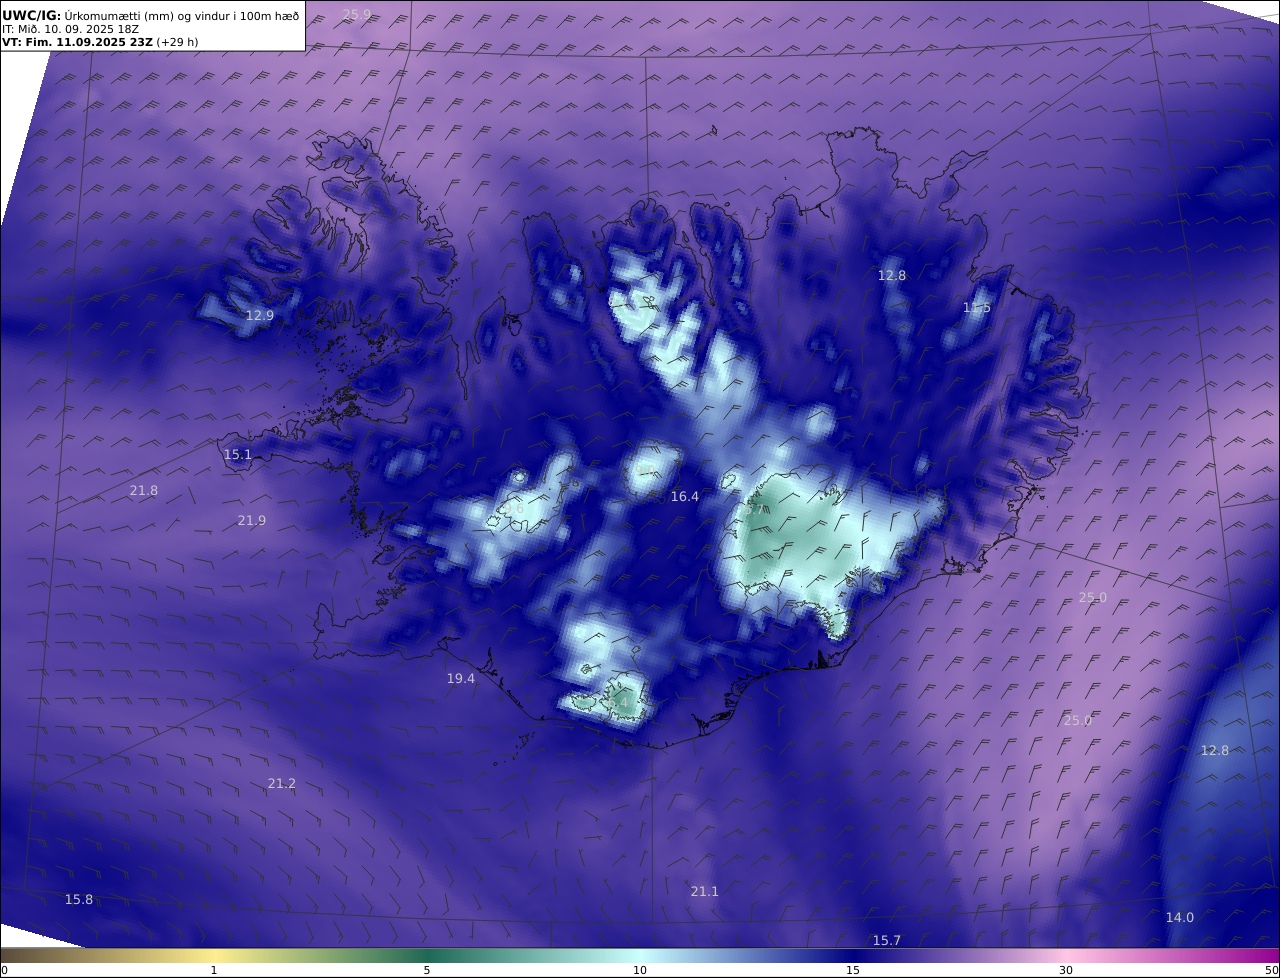
Task: Click the colorbar tick label 10
Action: click(x=640, y=970)
